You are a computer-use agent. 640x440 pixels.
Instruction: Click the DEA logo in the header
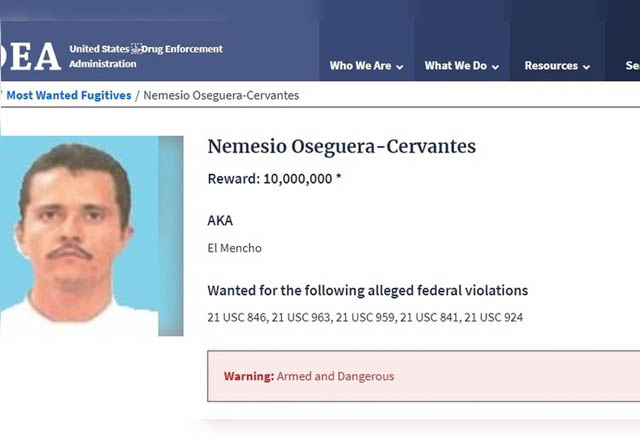pyautogui.click(x=30, y=57)
